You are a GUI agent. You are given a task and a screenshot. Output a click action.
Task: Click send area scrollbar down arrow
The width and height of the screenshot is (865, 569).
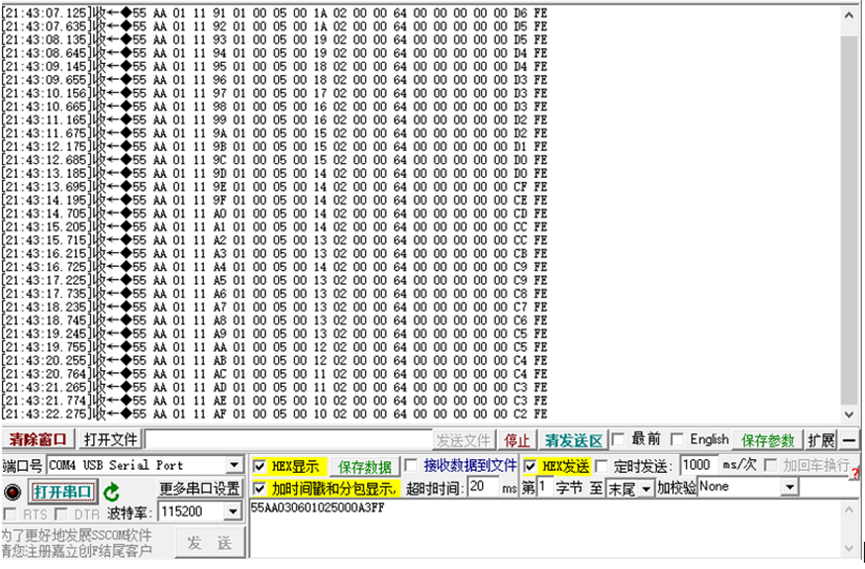point(849,547)
